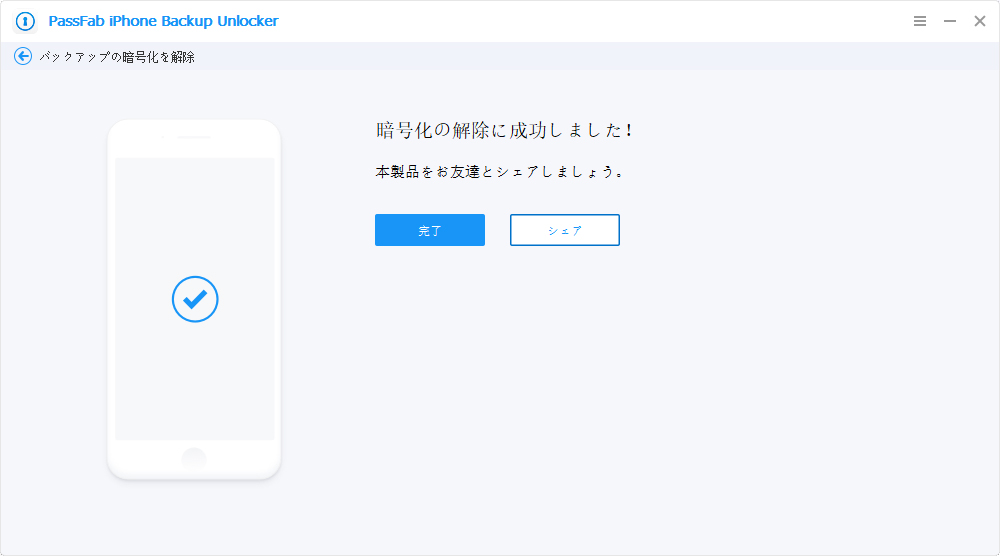The width and height of the screenshot is (1000, 556).
Task: Click the blue checkmark circle icon
Action: [195, 299]
